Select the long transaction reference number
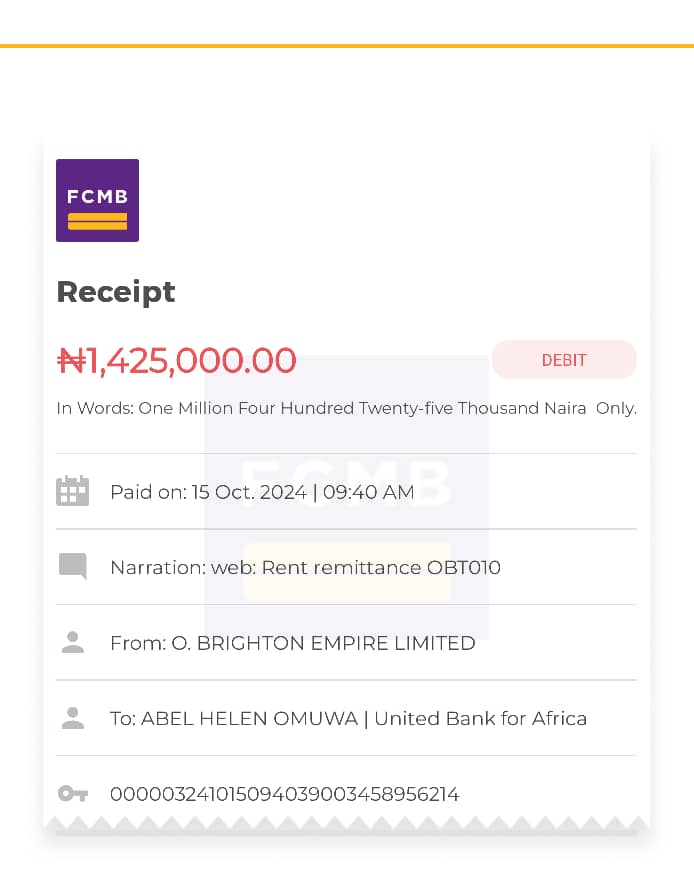The width and height of the screenshot is (694, 871). [x=284, y=794]
